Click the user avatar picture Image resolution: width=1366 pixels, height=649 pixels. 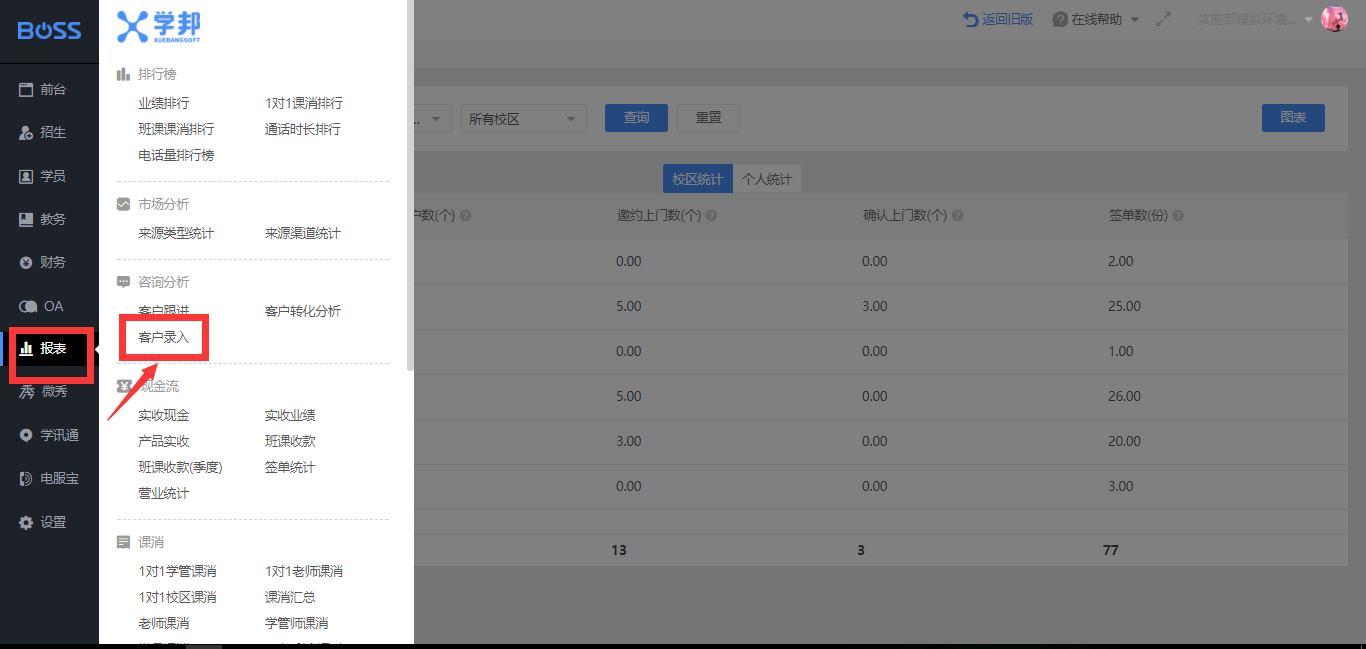pyautogui.click(x=1334, y=19)
